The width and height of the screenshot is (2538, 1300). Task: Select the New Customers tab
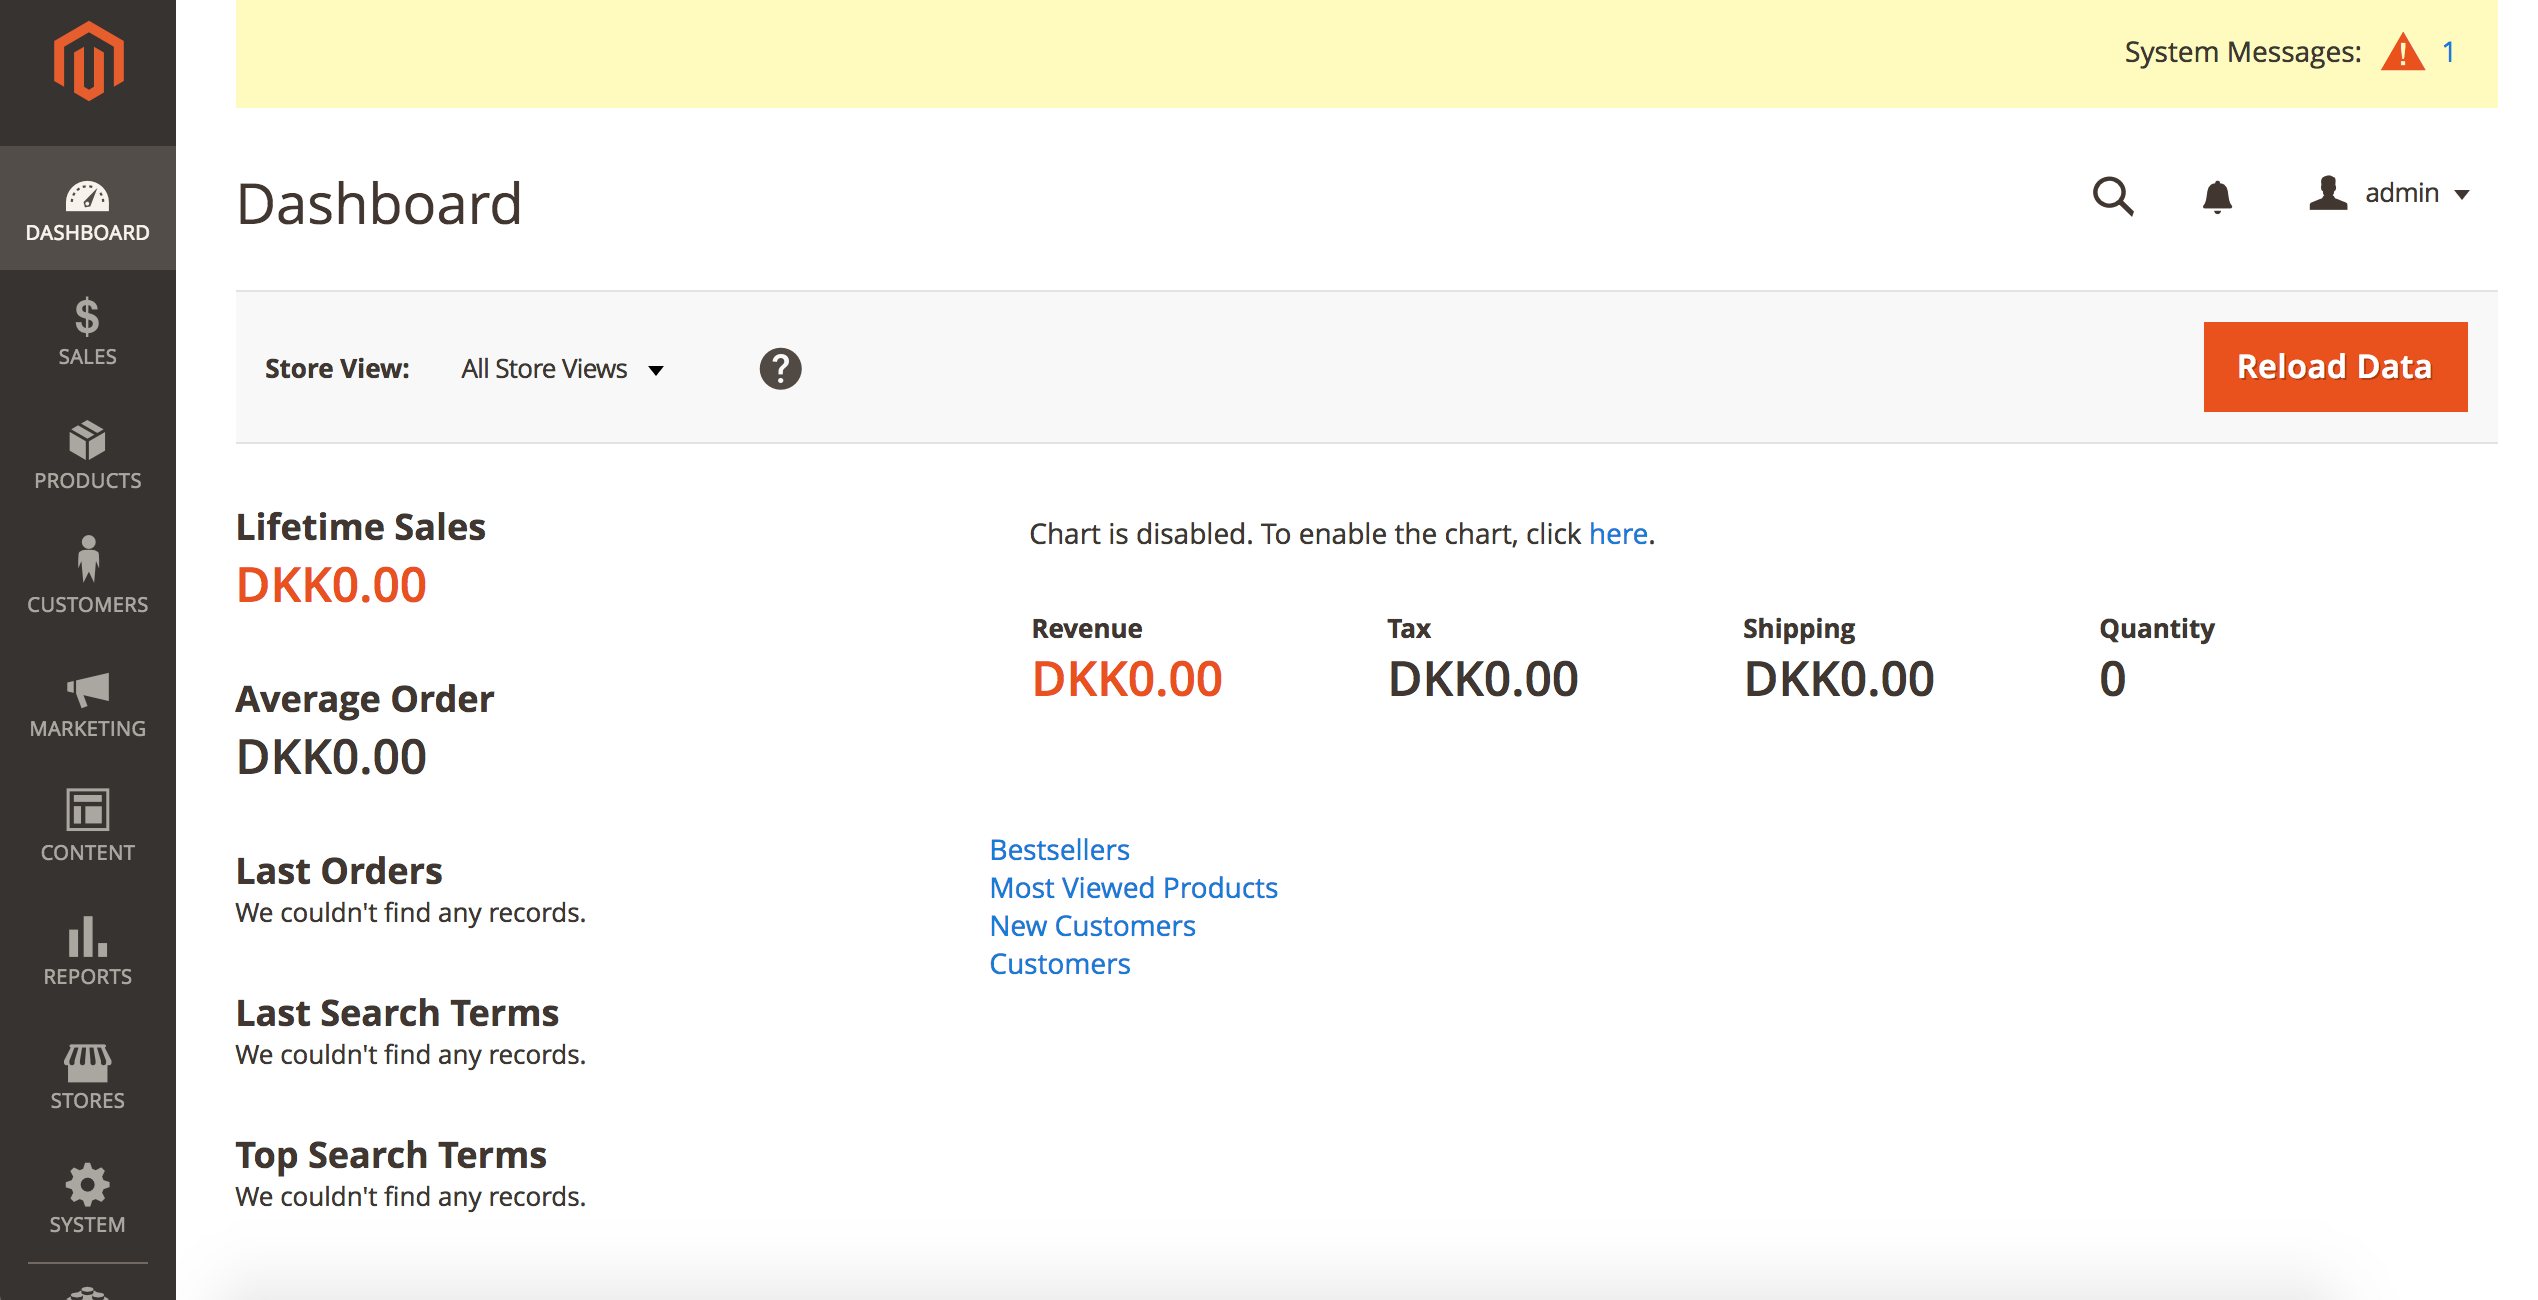pyautogui.click(x=1092, y=925)
